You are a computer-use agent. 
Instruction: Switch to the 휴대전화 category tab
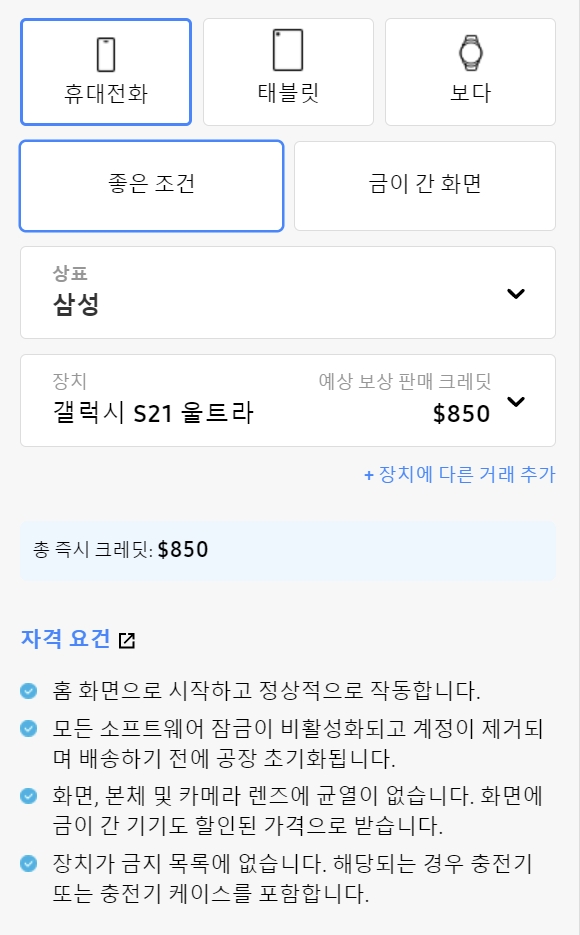[106, 72]
